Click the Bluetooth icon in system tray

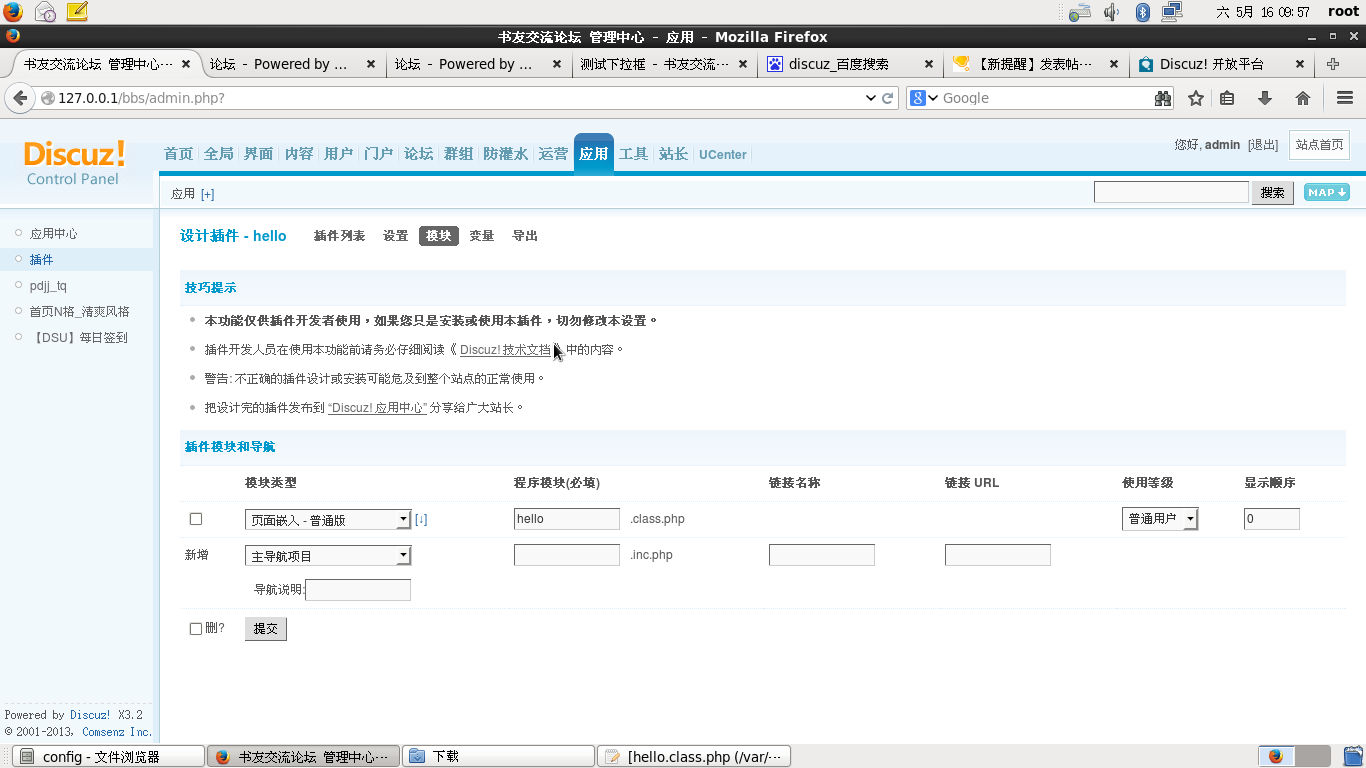(1141, 12)
